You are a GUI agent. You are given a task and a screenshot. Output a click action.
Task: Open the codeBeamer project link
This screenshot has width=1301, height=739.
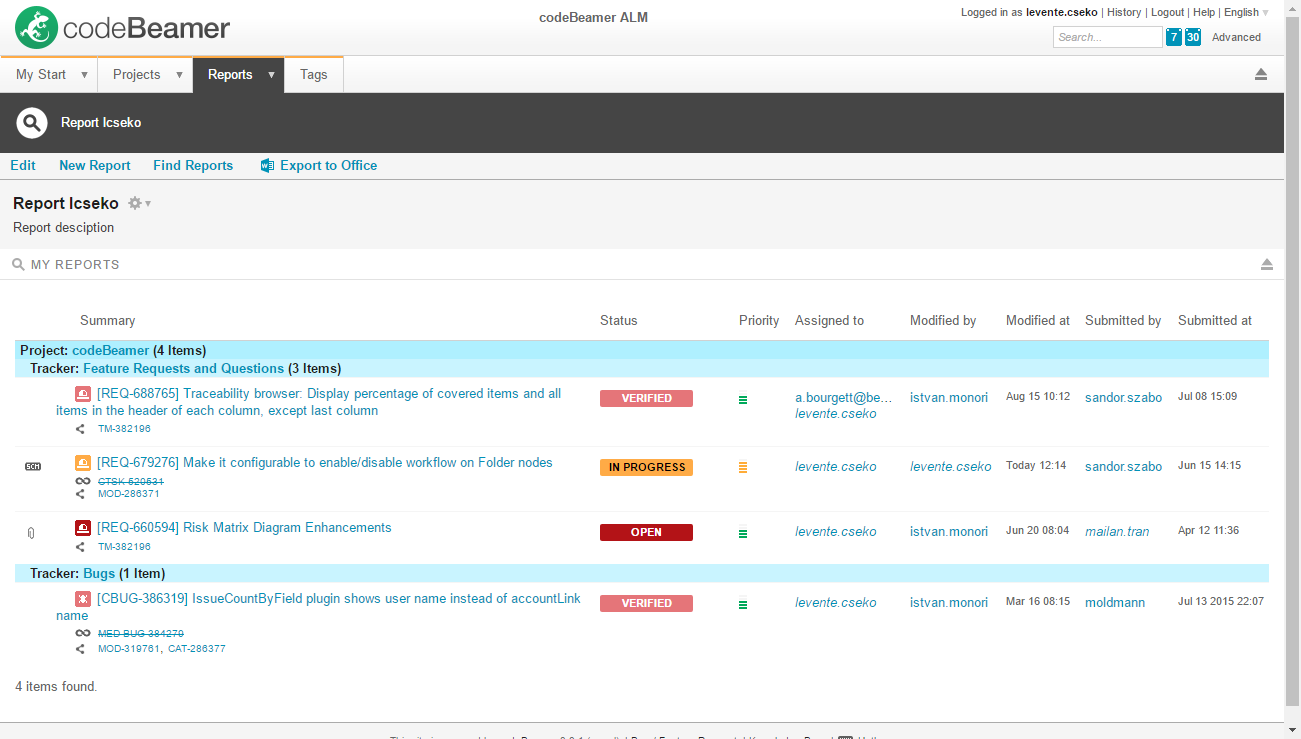pyautogui.click(x=111, y=351)
